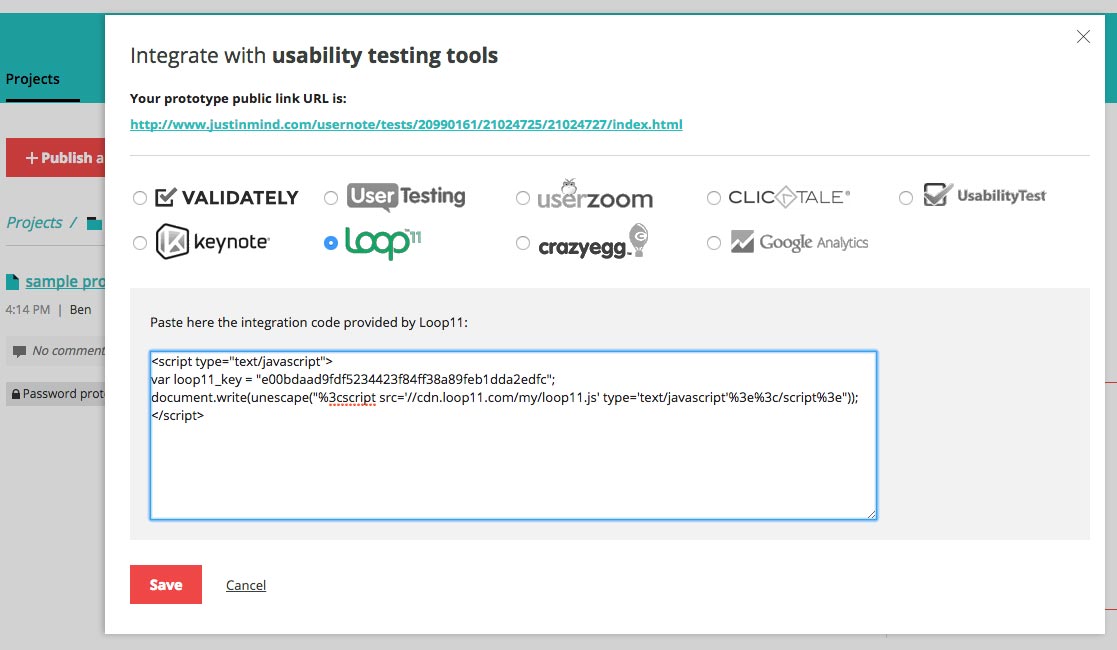
Task: Select the Loop11 radio button
Action: tap(331, 243)
